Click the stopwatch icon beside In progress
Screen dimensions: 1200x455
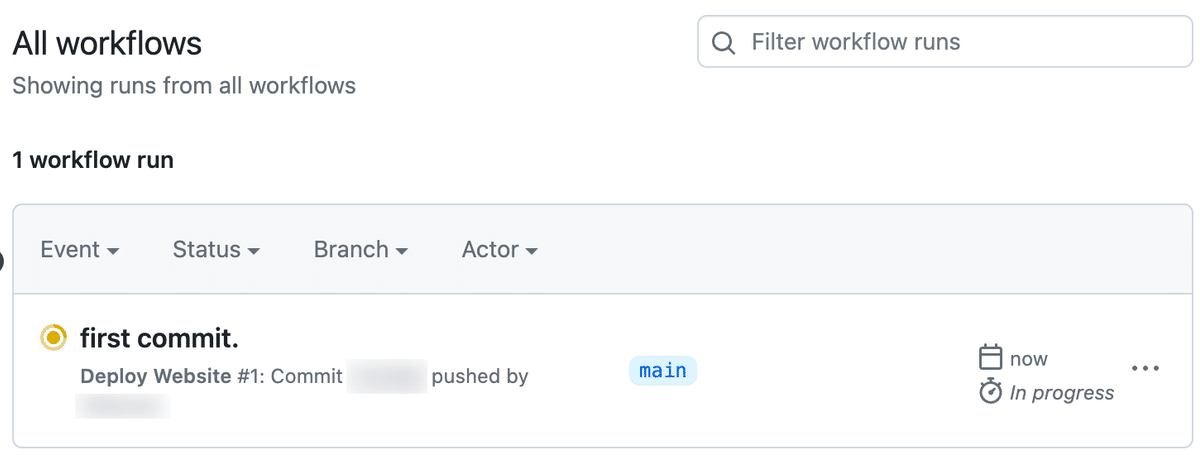click(990, 392)
